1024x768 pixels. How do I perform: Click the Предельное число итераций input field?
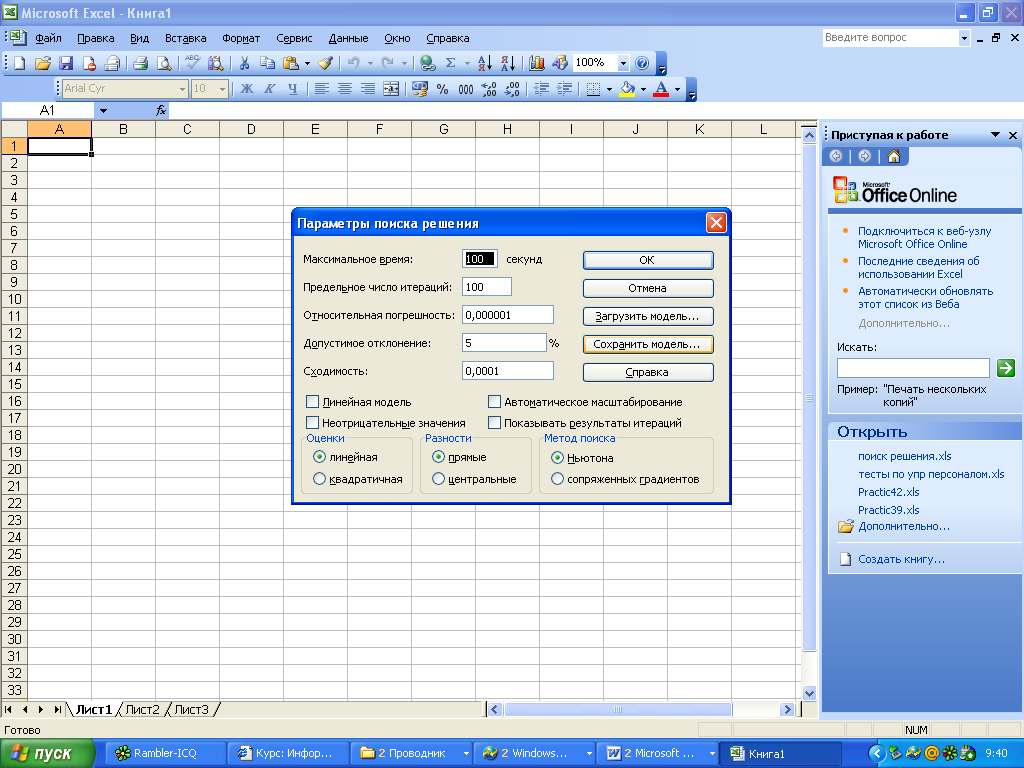click(x=487, y=287)
